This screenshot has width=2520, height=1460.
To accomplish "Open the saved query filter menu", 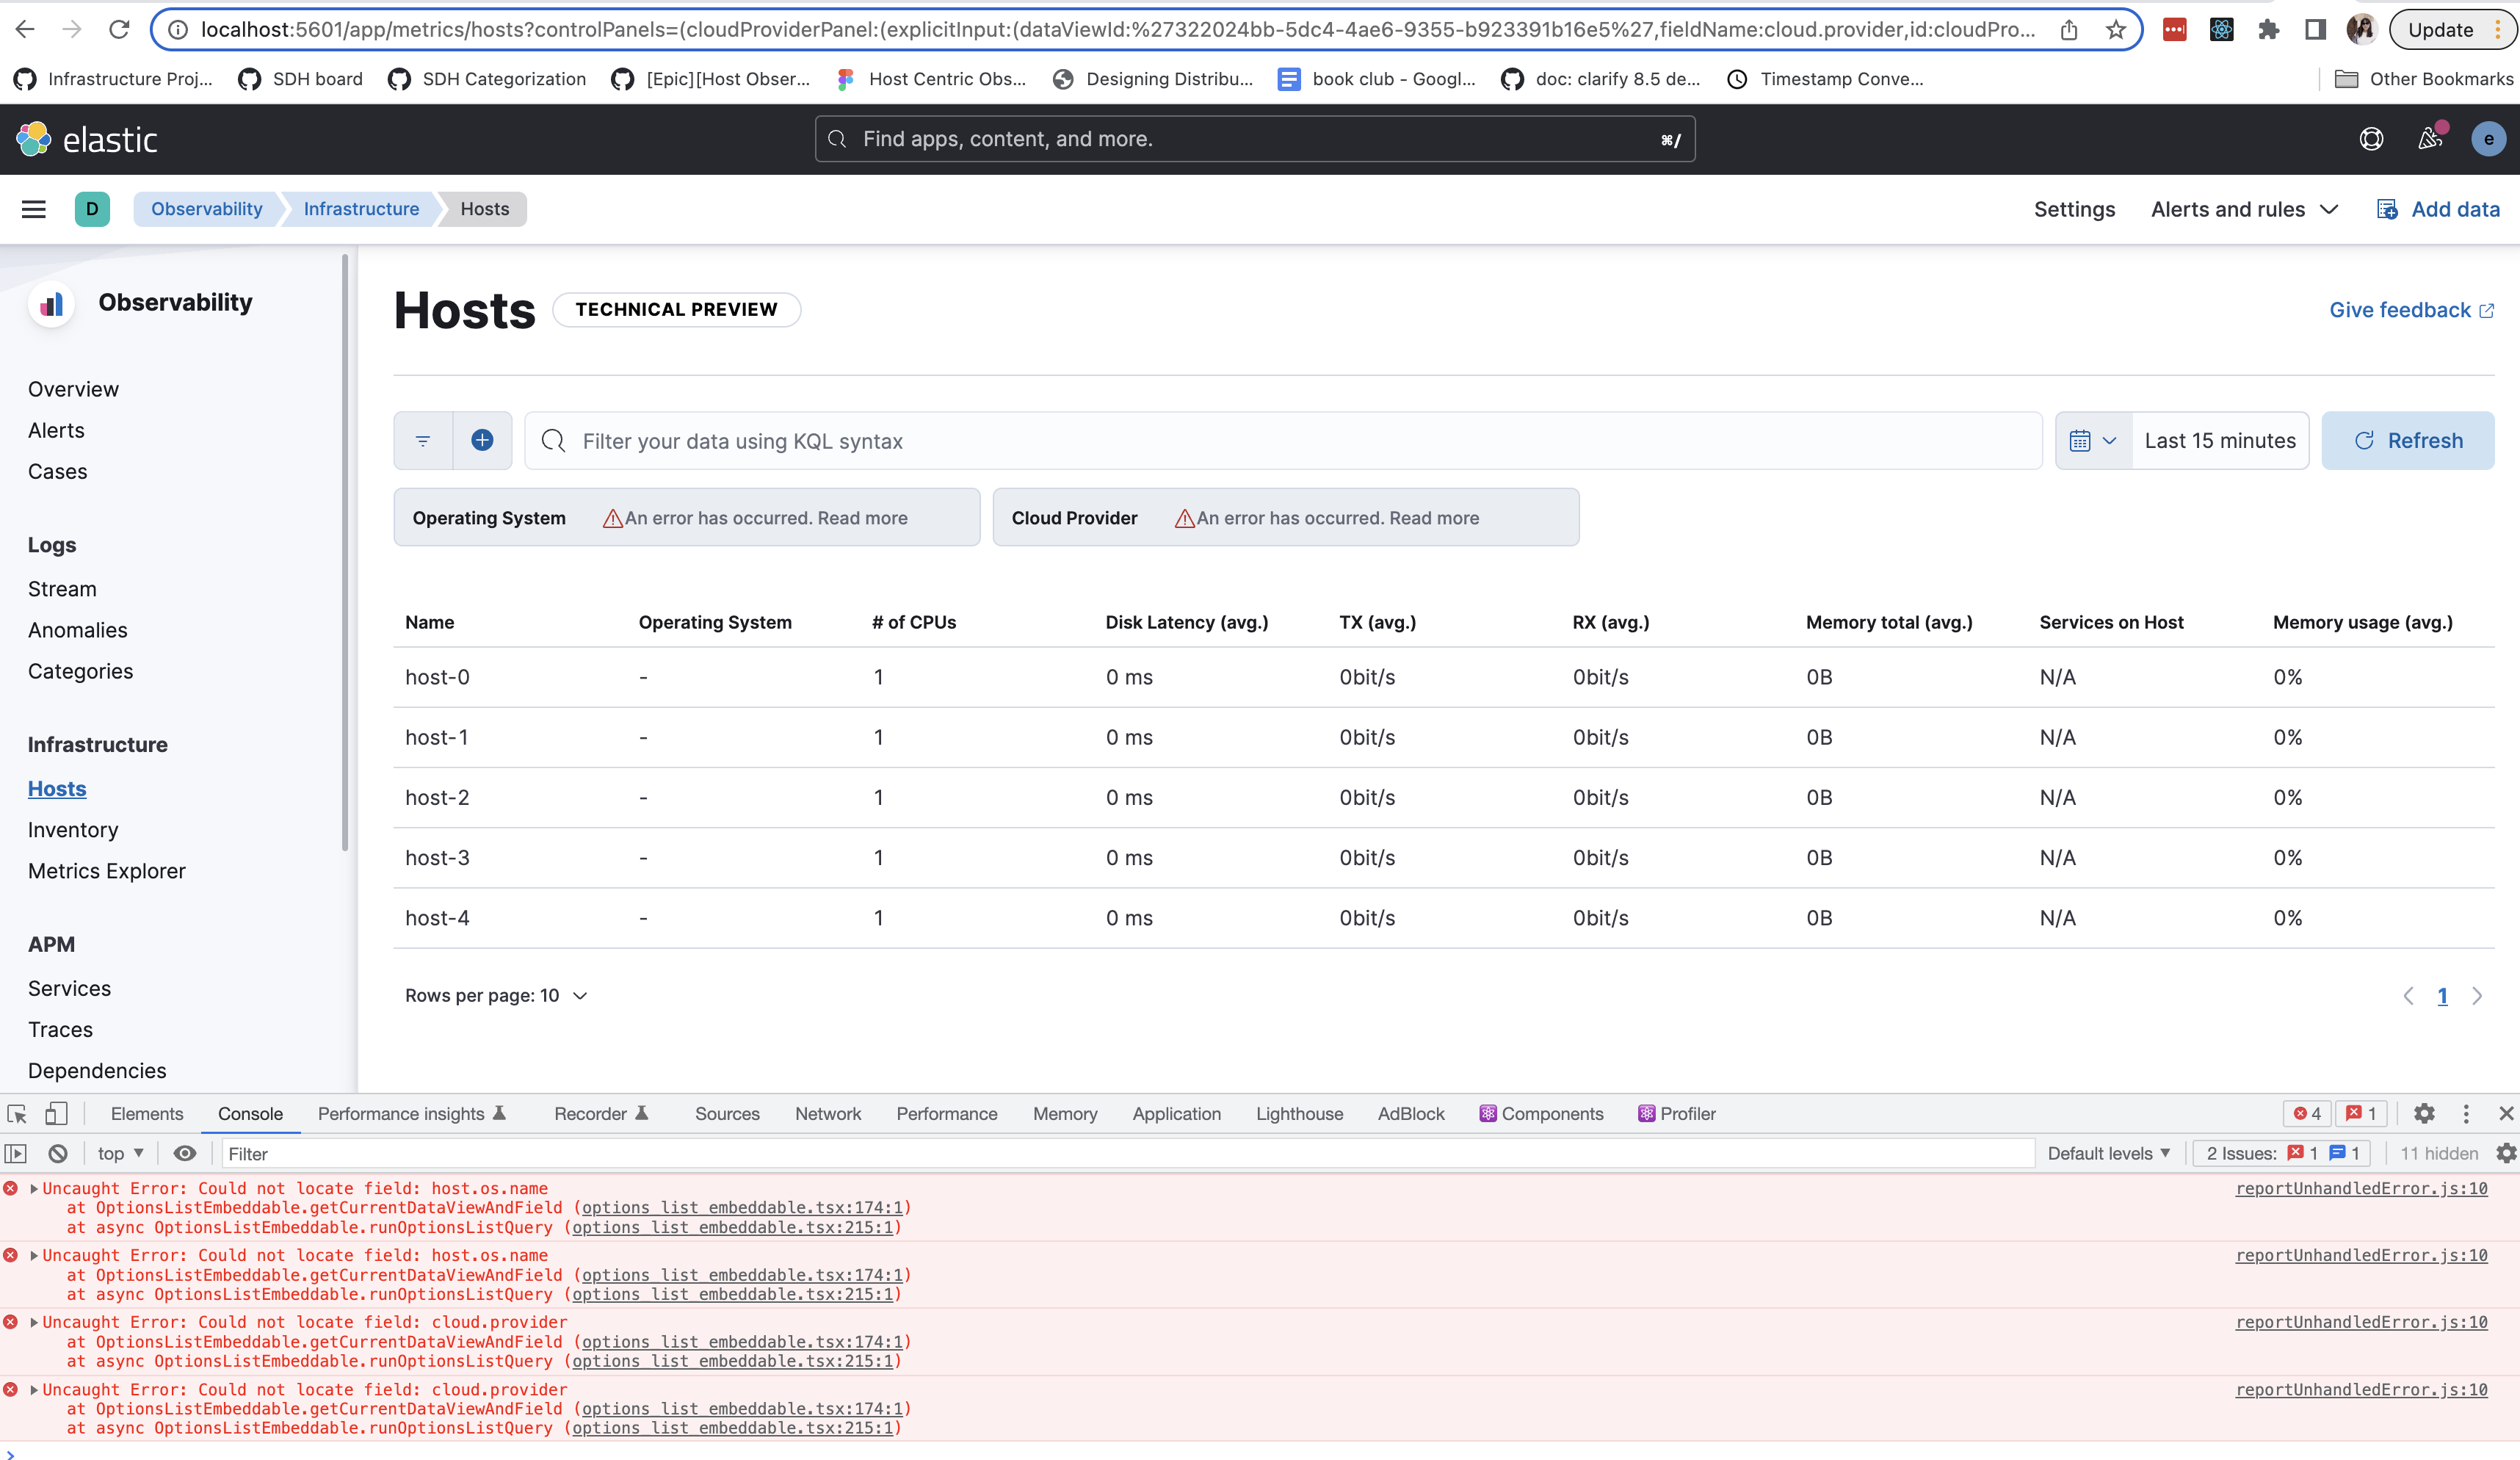I will point(423,441).
